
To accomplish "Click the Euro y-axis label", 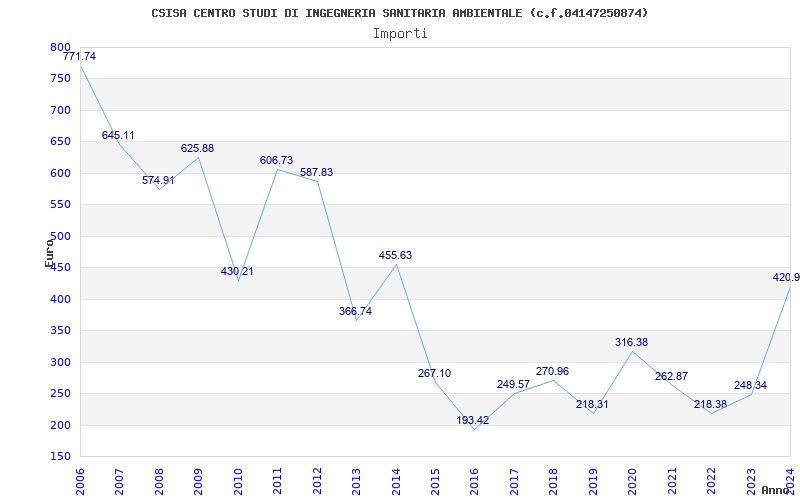I will (49, 253).
